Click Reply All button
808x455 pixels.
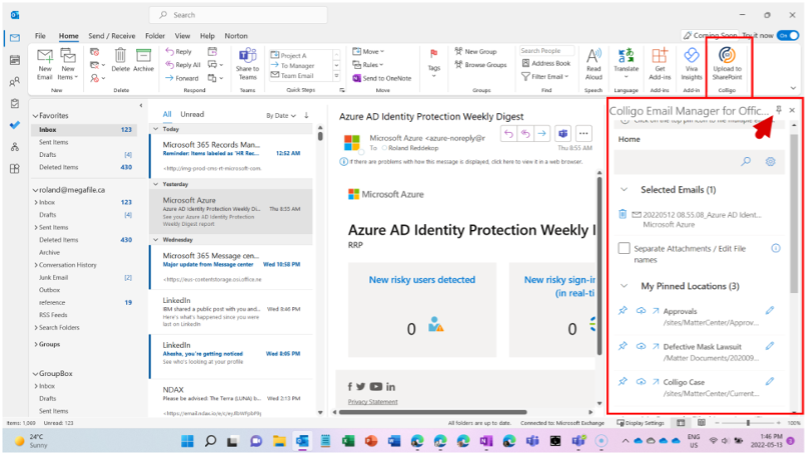point(183,65)
